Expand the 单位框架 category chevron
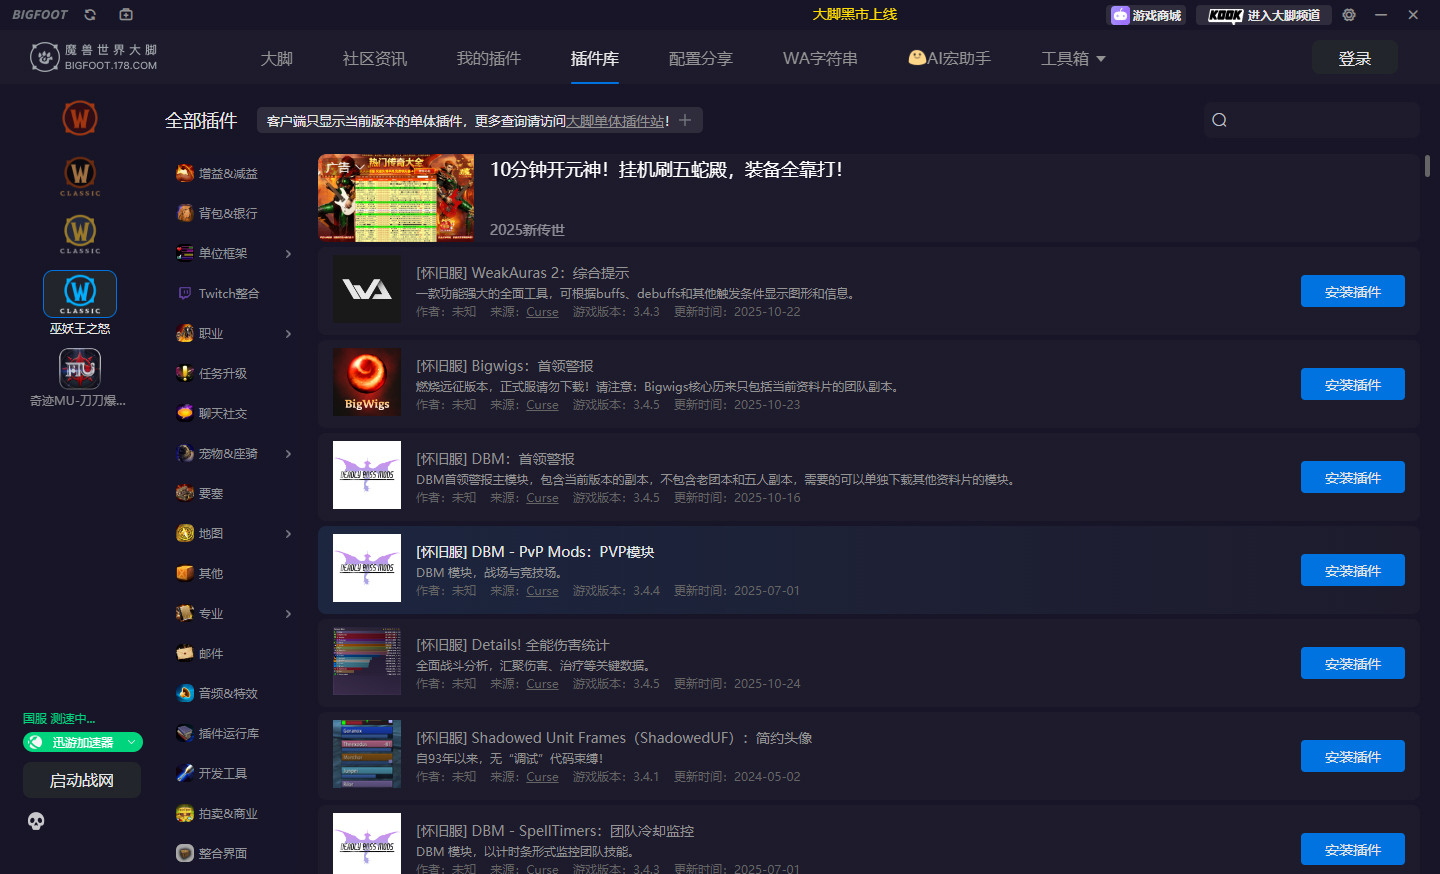The image size is (1440, 874). tap(288, 254)
